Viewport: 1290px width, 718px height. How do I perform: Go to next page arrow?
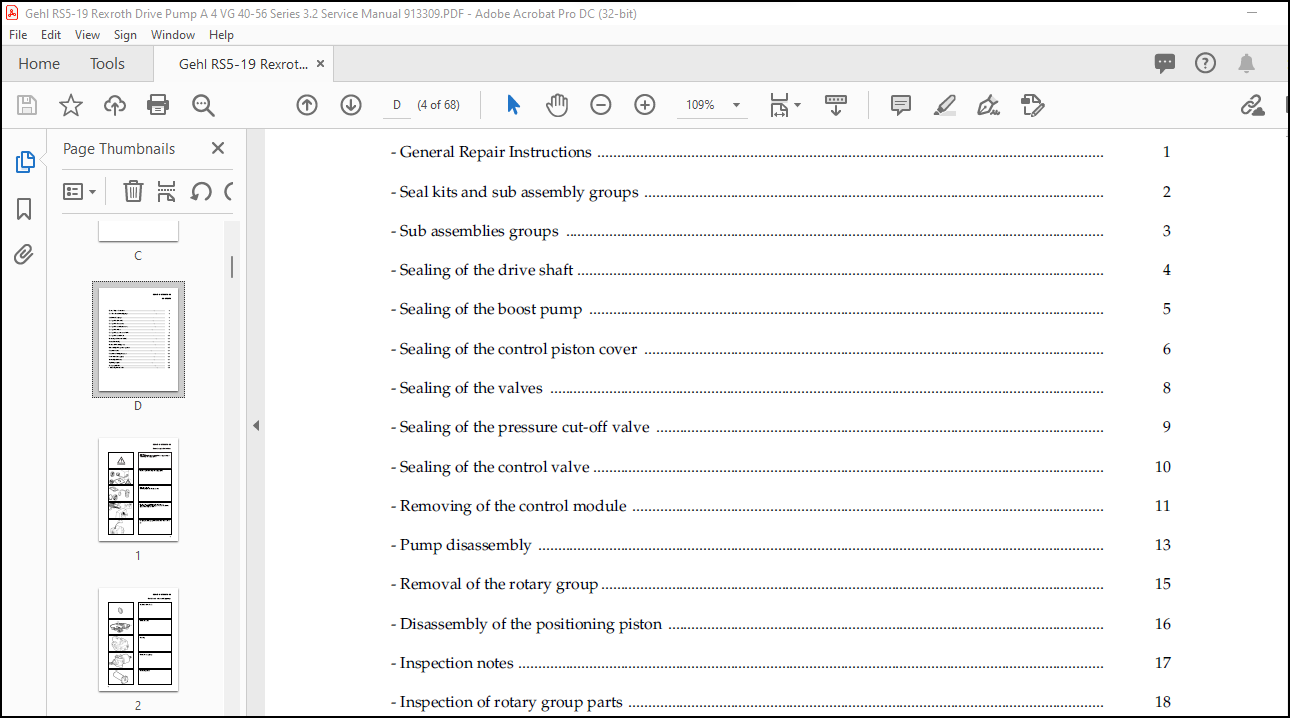click(351, 105)
